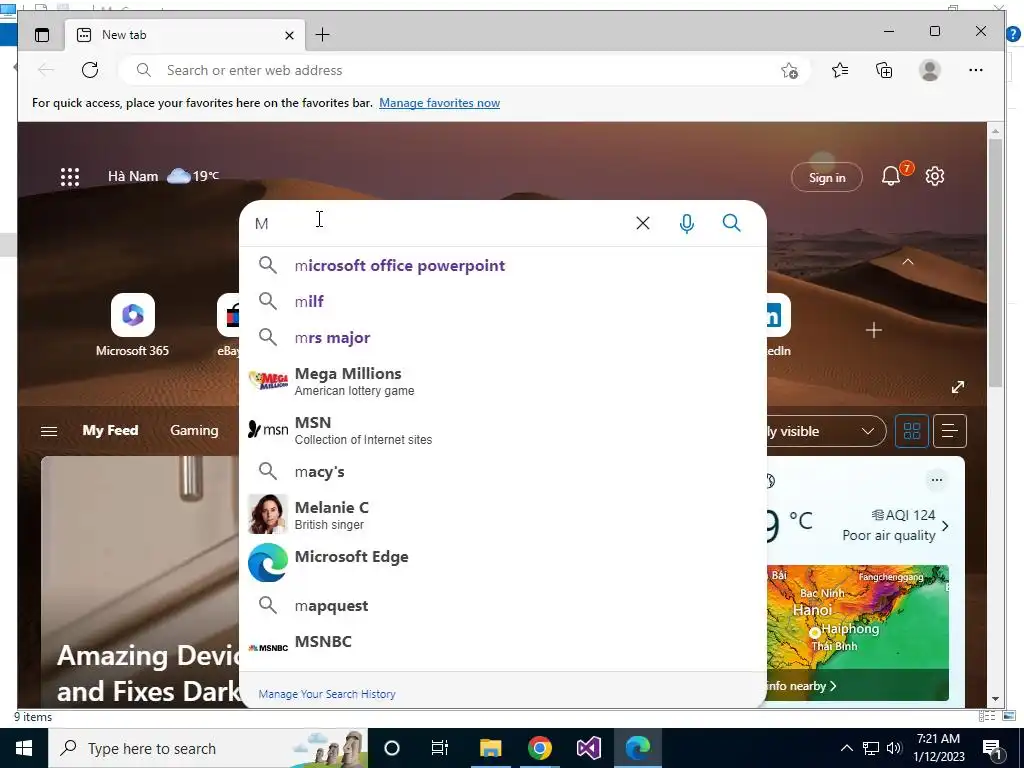Click inside the Bing search box
This screenshot has height=768, width=1024.
click(x=438, y=223)
